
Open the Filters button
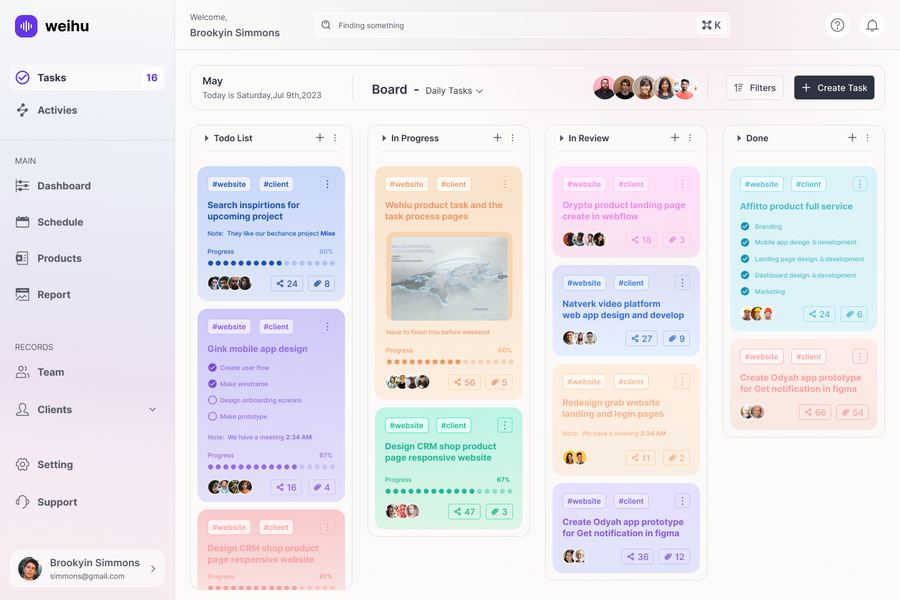point(755,87)
